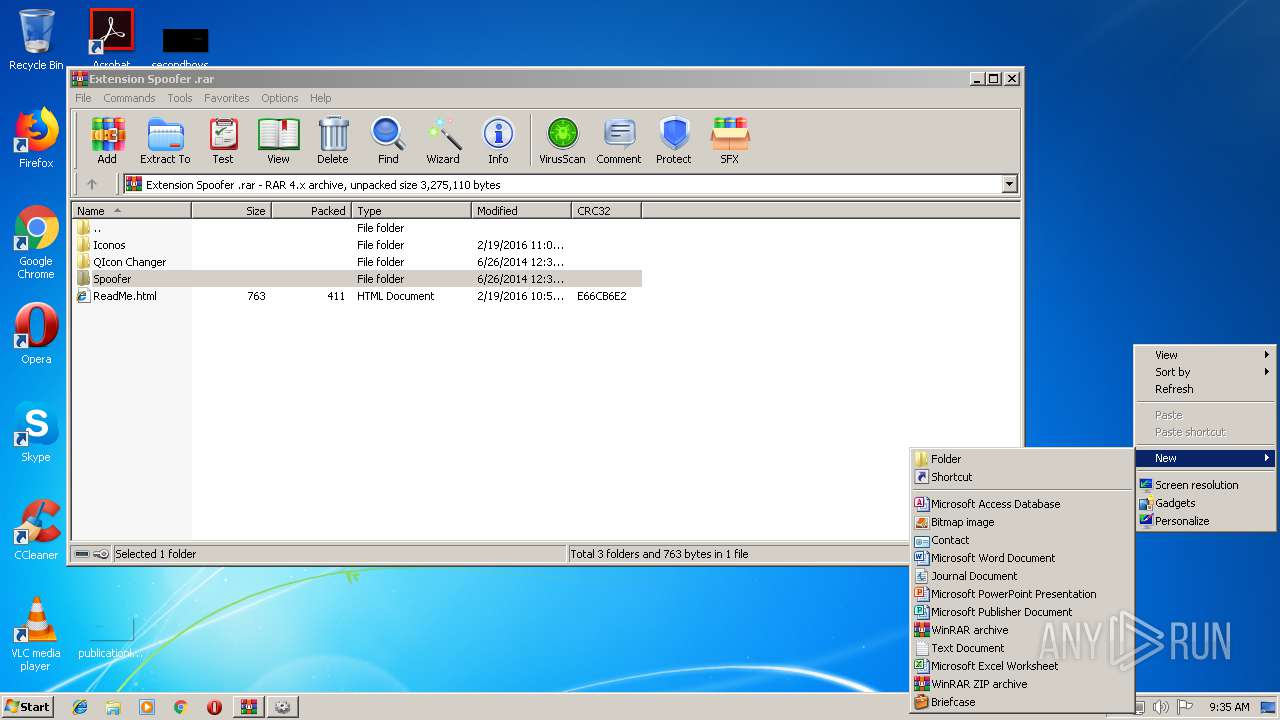Create new Microsoft Publisher Document
The image size is (1280, 720).
[1021, 612]
